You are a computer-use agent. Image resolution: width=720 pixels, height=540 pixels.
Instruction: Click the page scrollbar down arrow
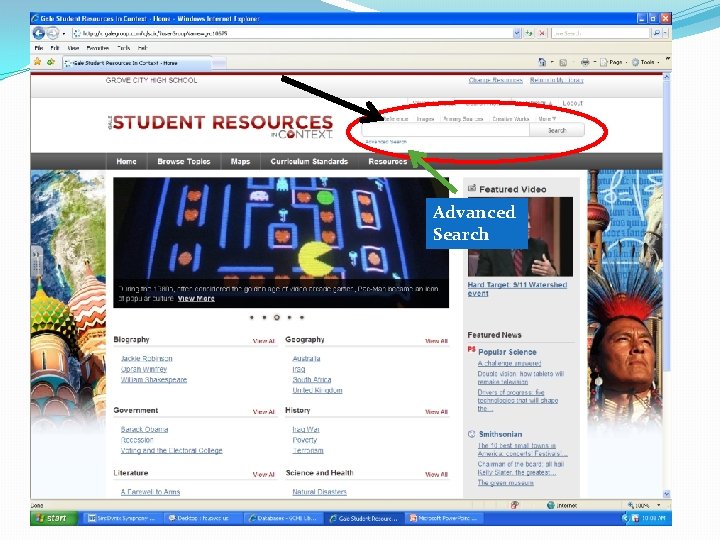[x=667, y=494]
